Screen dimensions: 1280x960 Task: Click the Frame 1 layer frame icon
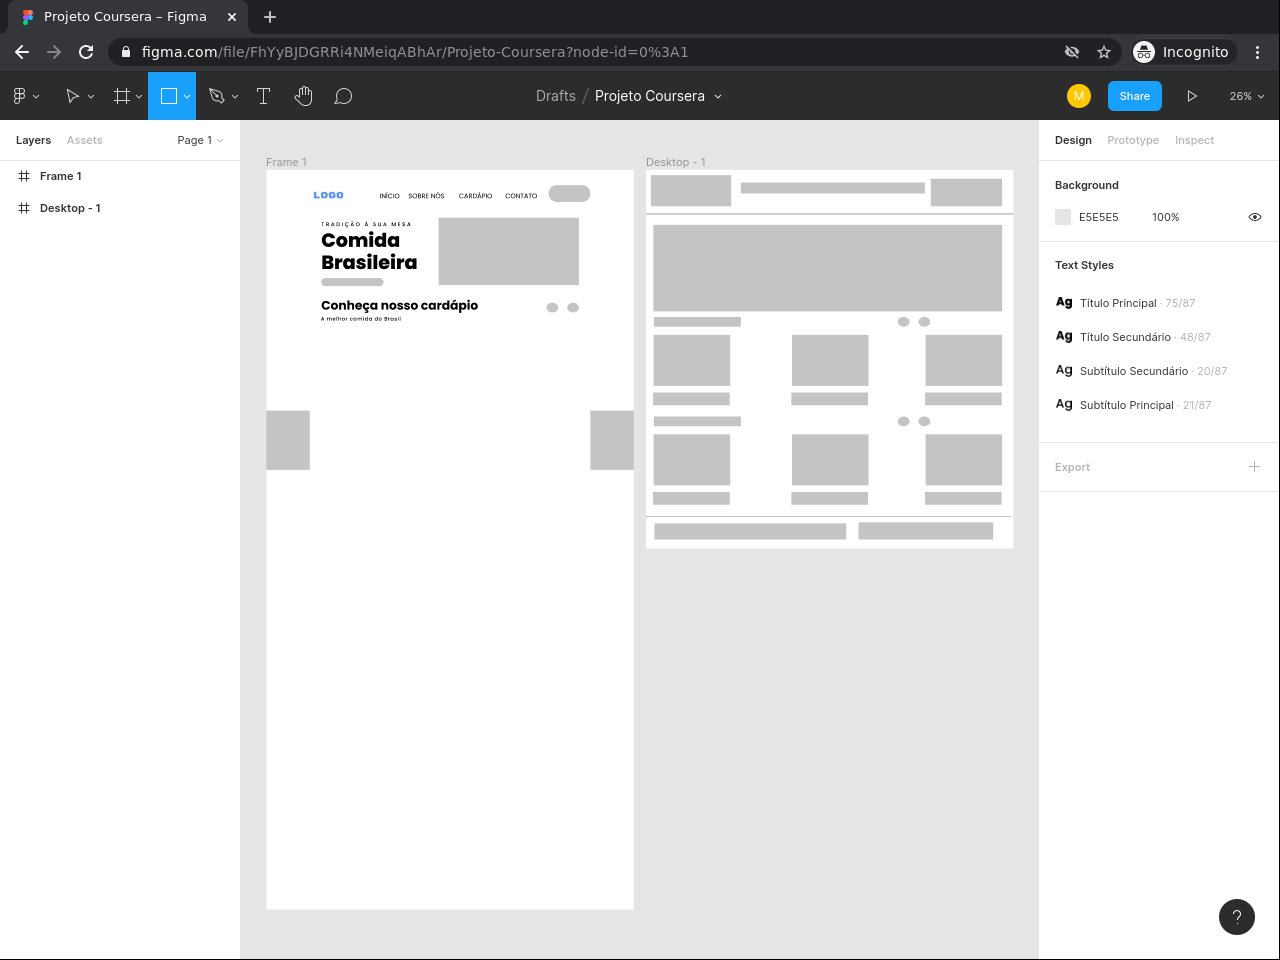point(24,176)
